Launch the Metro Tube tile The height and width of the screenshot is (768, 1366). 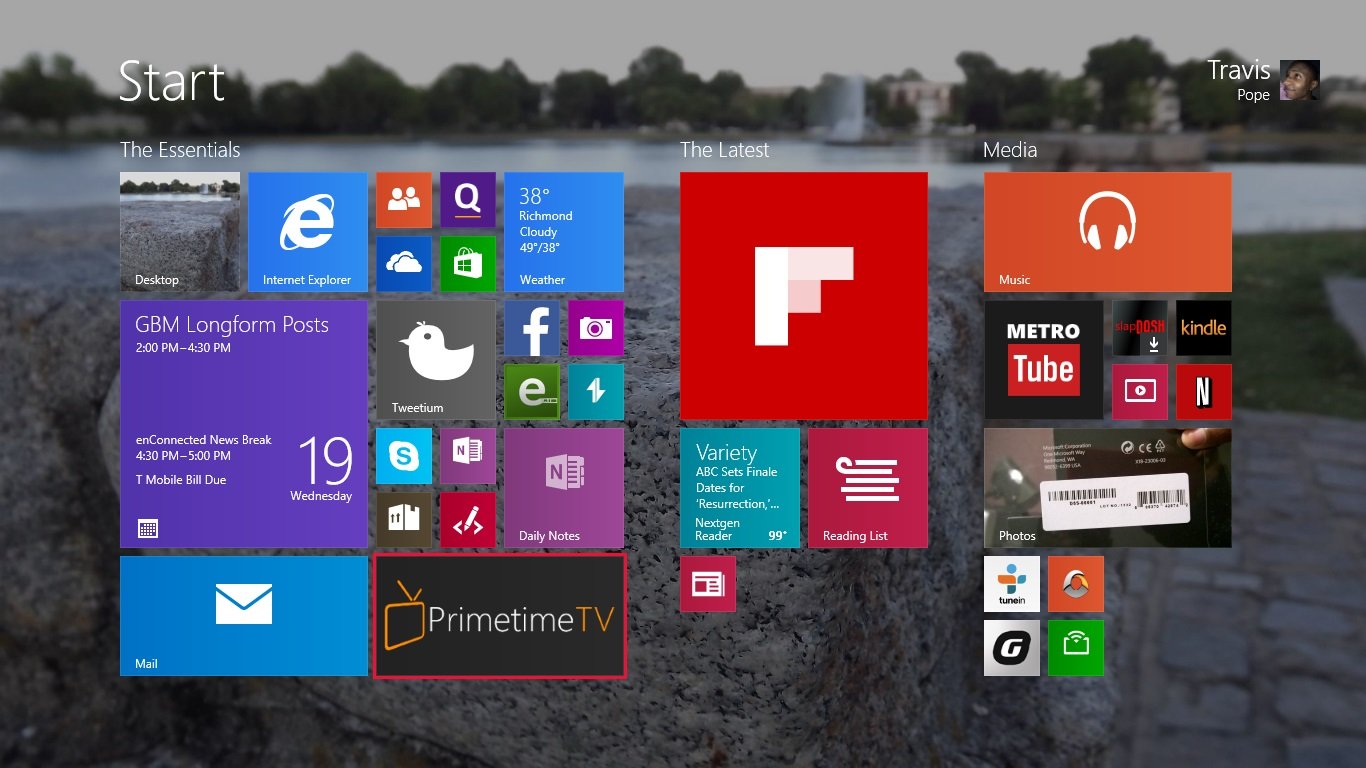[x=1044, y=360]
